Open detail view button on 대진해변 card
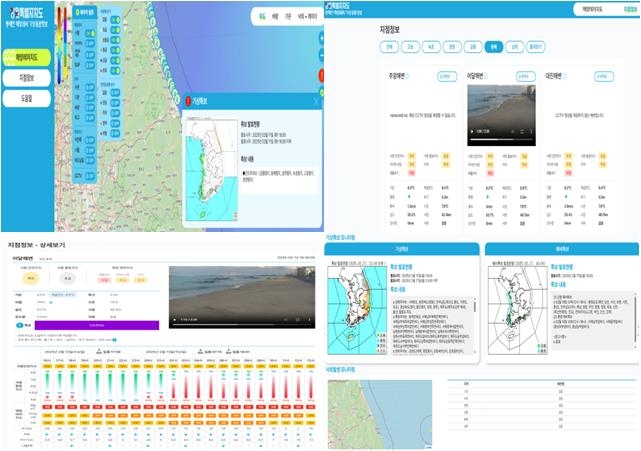Screen dimensions: 641x451 click(x=604, y=76)
